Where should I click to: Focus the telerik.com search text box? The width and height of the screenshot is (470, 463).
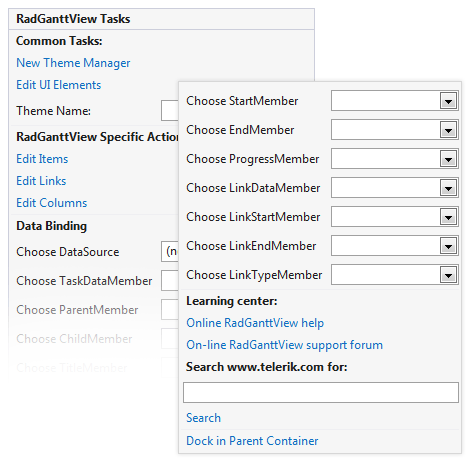pyautogui.click(x=321, y=393)
